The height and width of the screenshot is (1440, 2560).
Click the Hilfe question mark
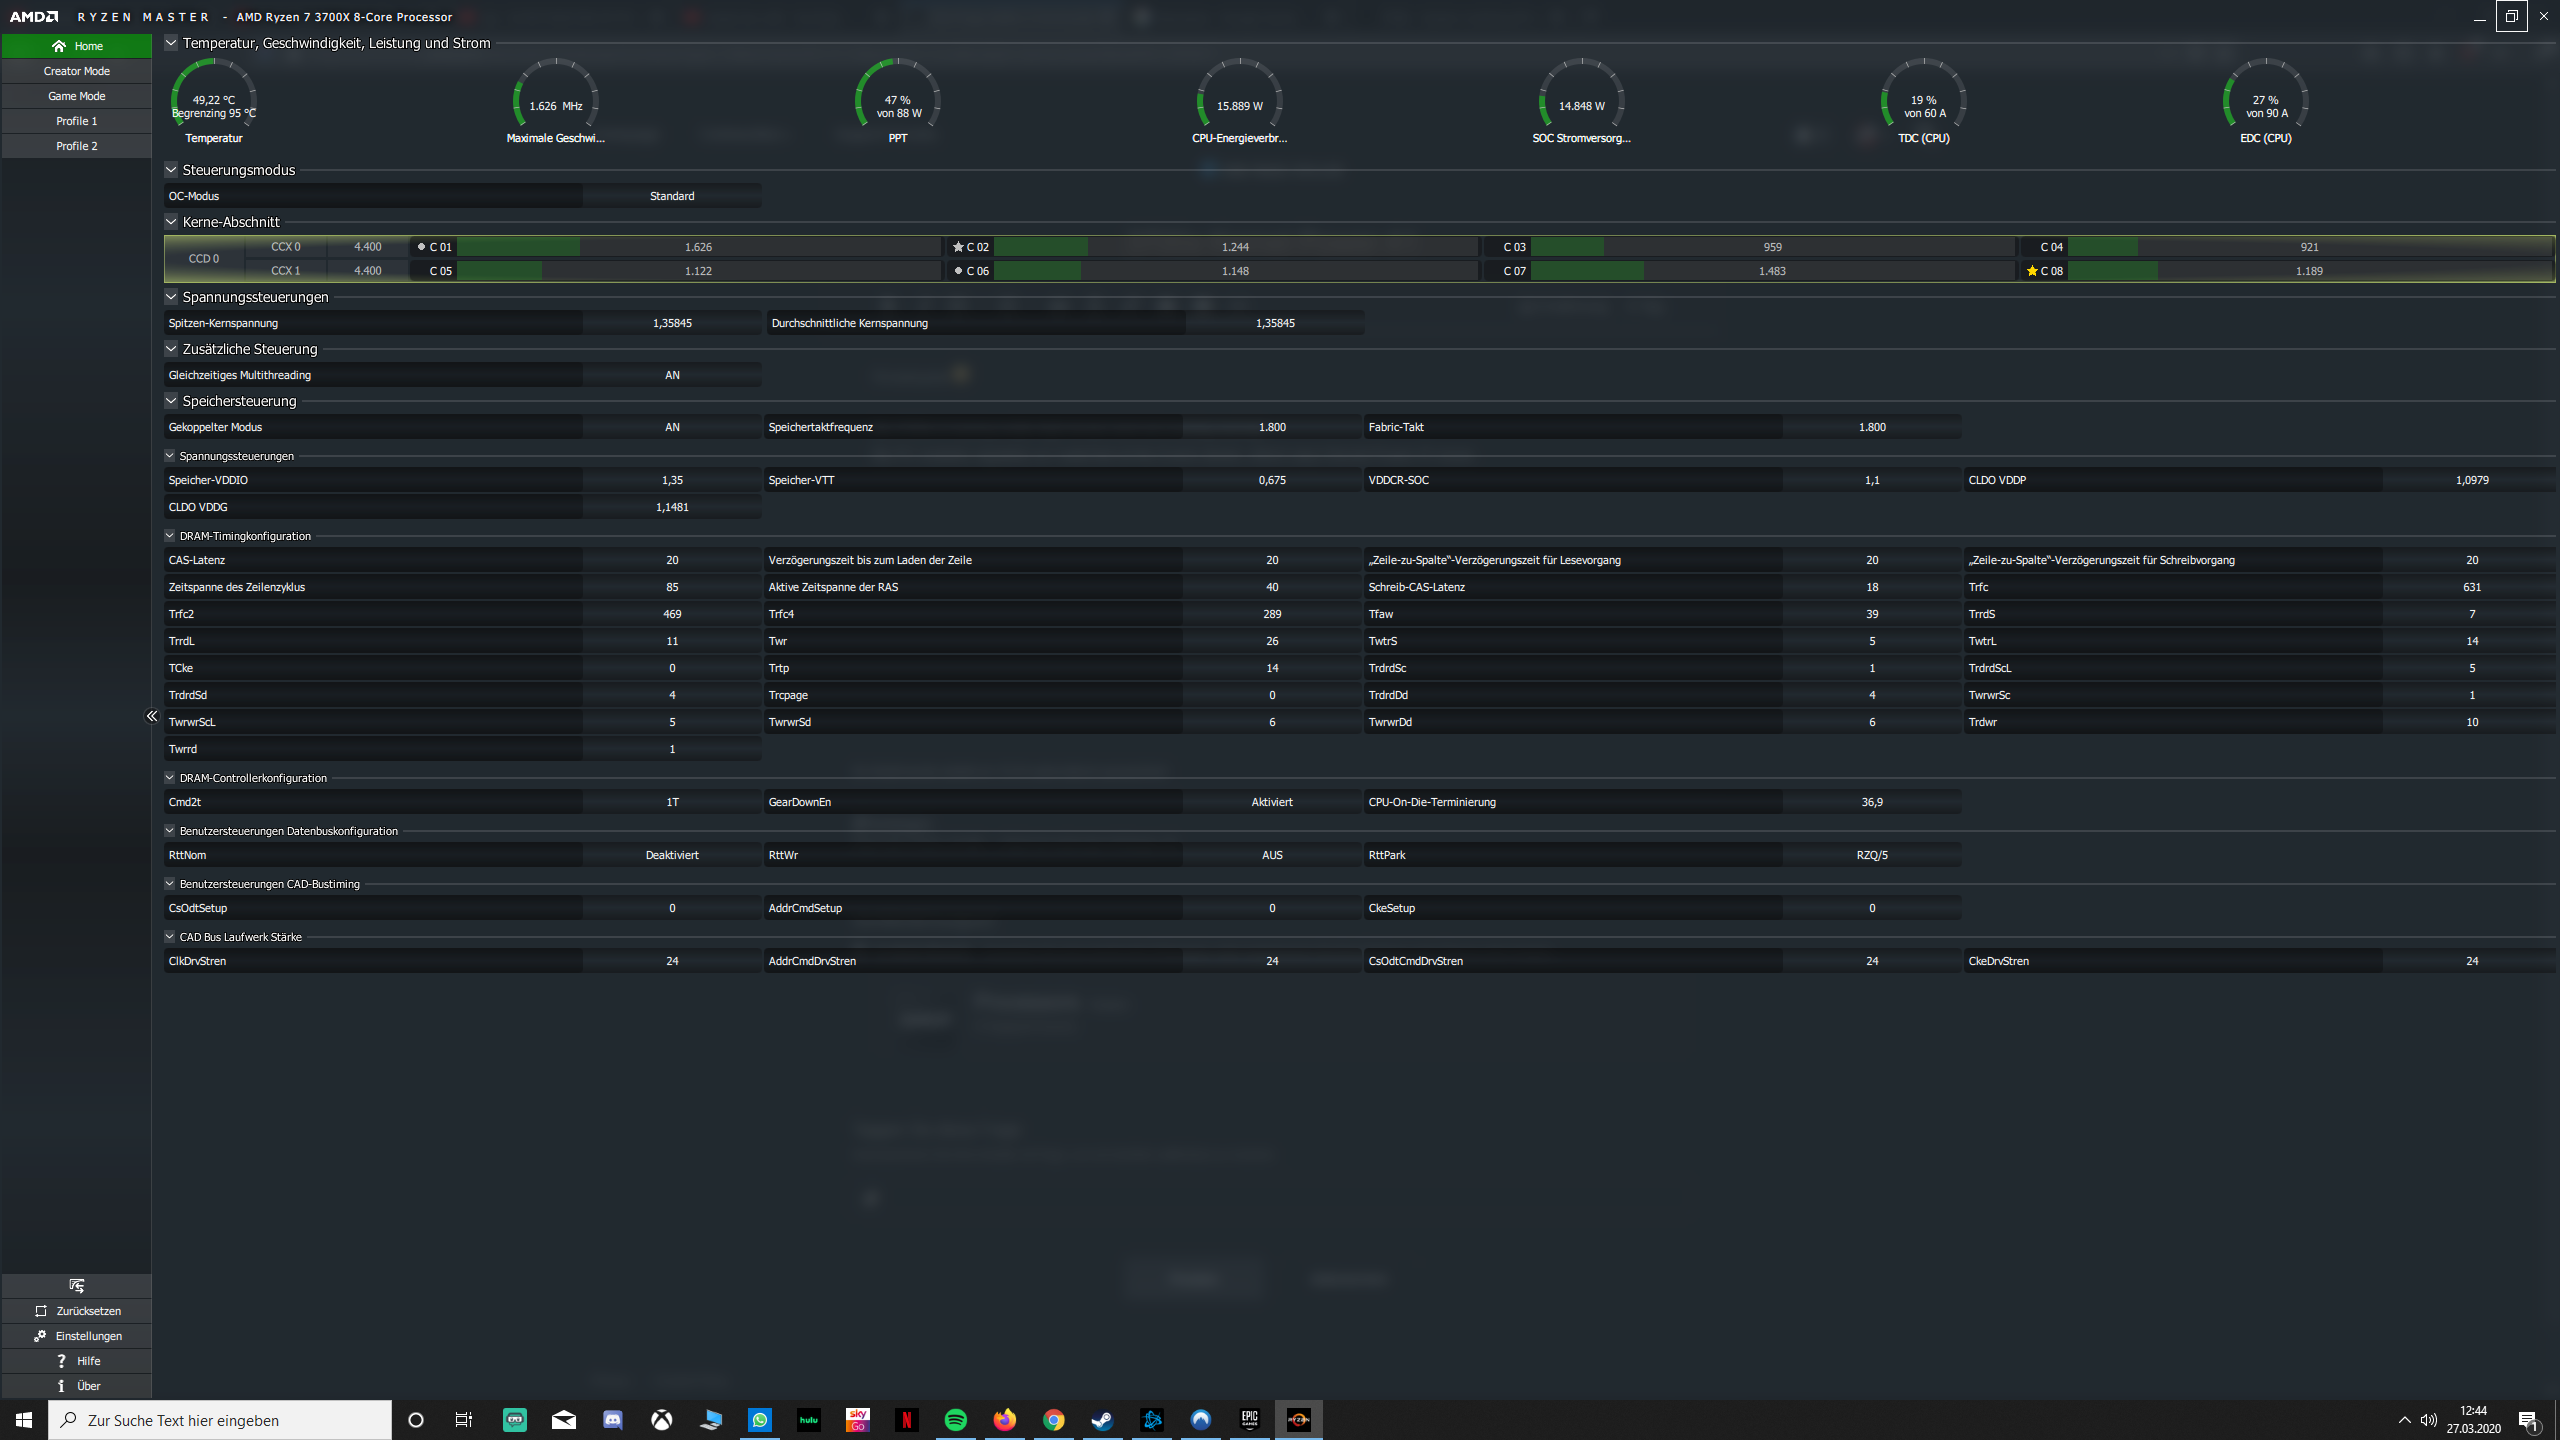61,1361
